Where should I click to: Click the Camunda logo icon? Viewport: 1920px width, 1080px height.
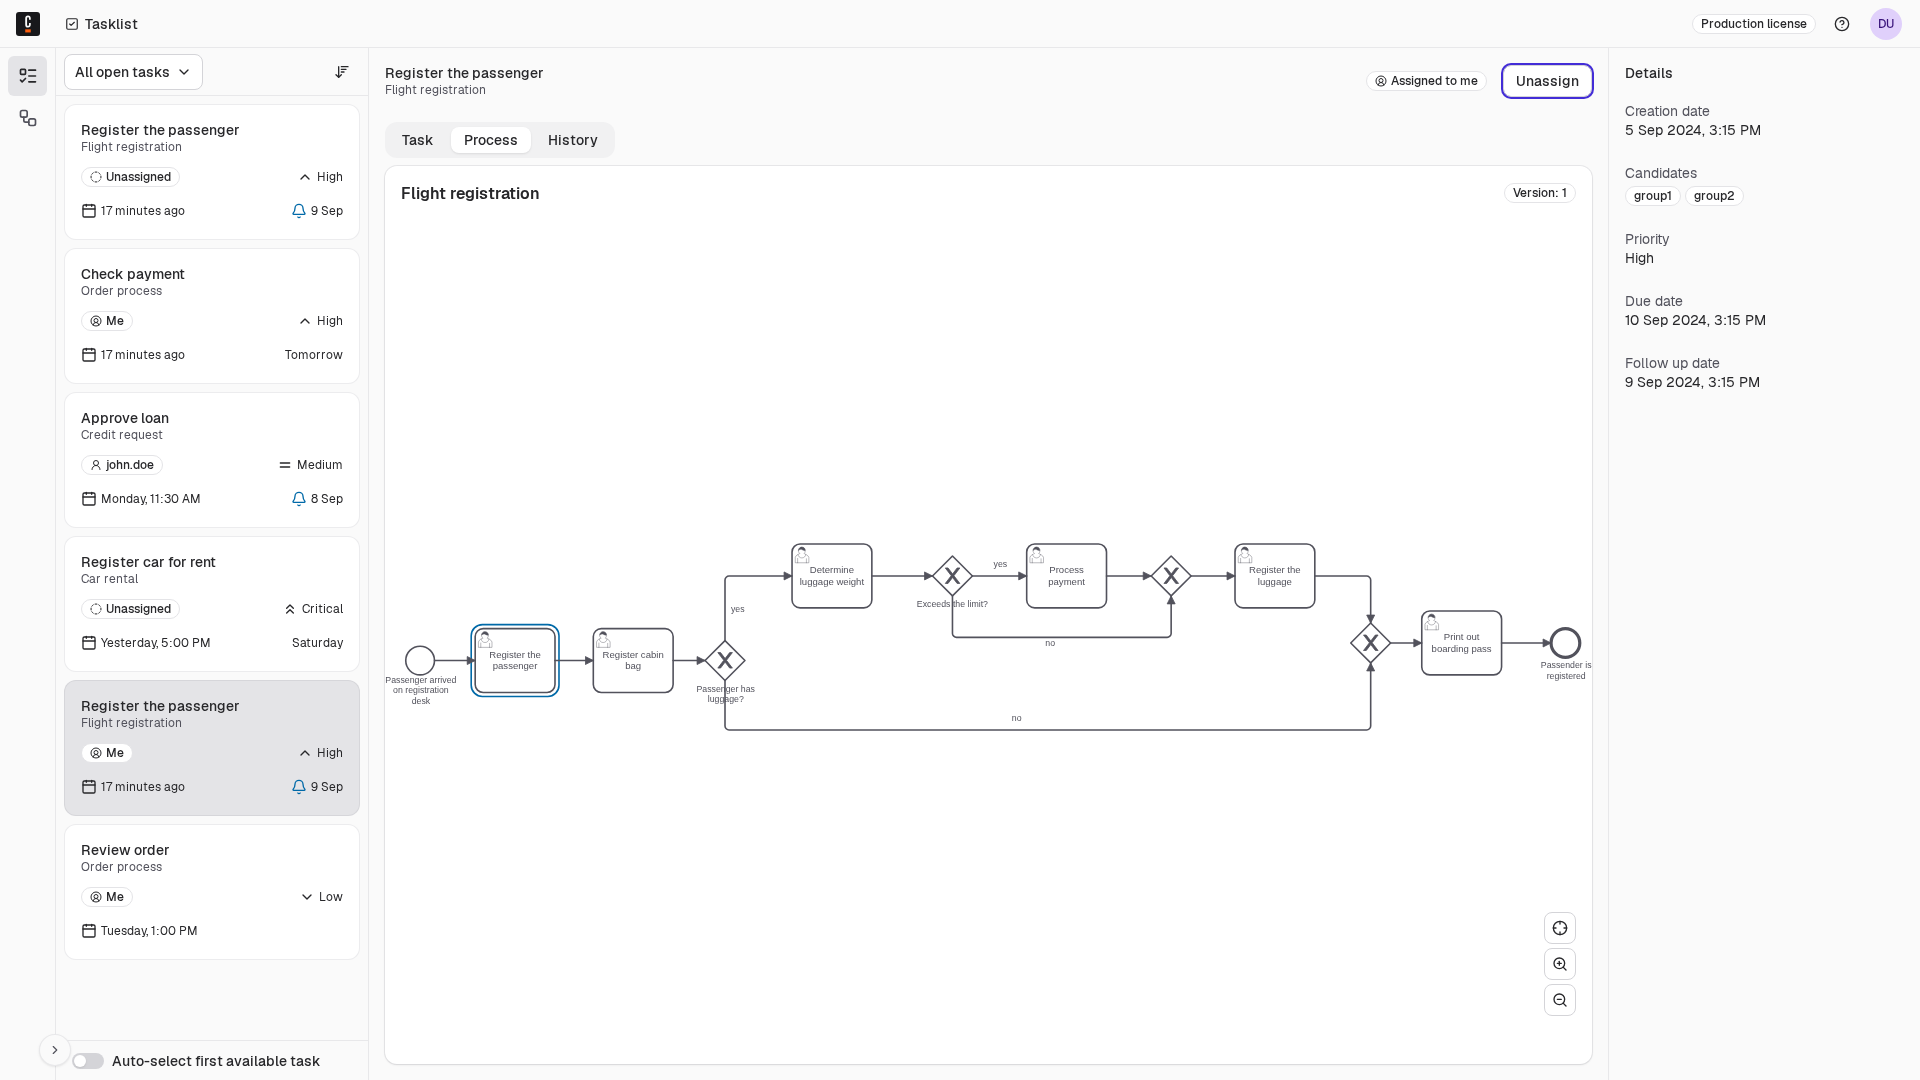pyautogui.click(x=28, y=23)
